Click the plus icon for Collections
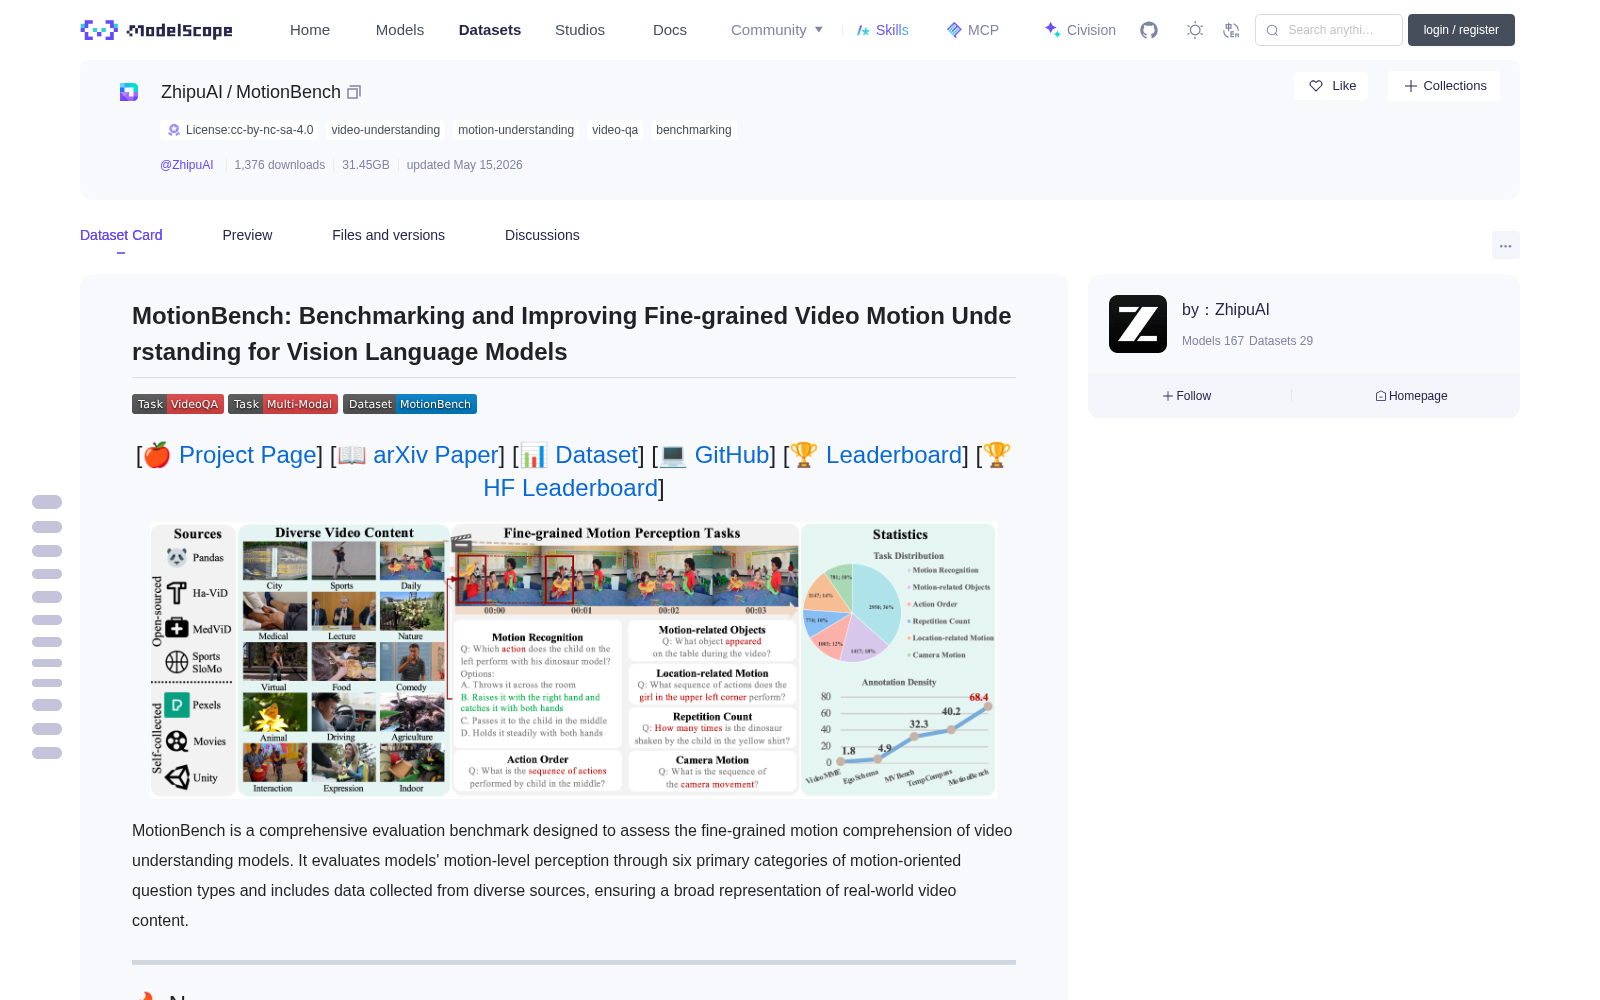Image resolution: width=1600 pixels, height=1000 pixels. 1411,86
